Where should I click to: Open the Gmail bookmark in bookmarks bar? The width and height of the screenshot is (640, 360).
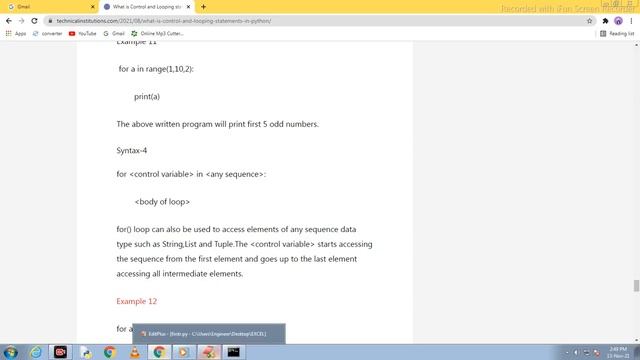[114, 33]
